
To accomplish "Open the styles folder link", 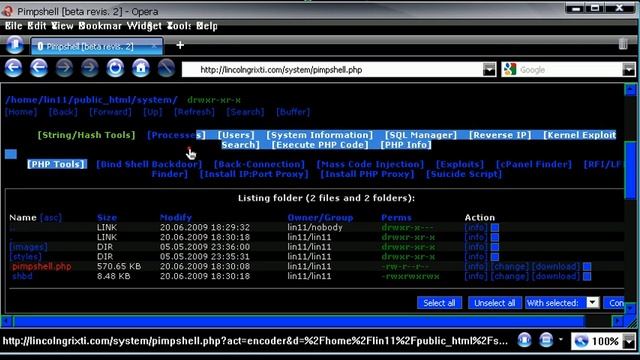I will (x=25, y=257).
